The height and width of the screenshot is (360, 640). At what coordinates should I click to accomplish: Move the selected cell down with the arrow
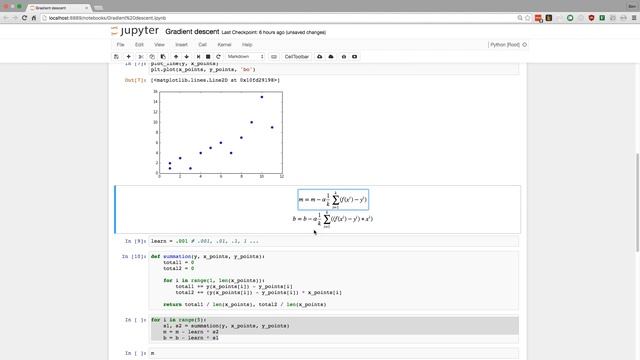[x=187, y=57]
